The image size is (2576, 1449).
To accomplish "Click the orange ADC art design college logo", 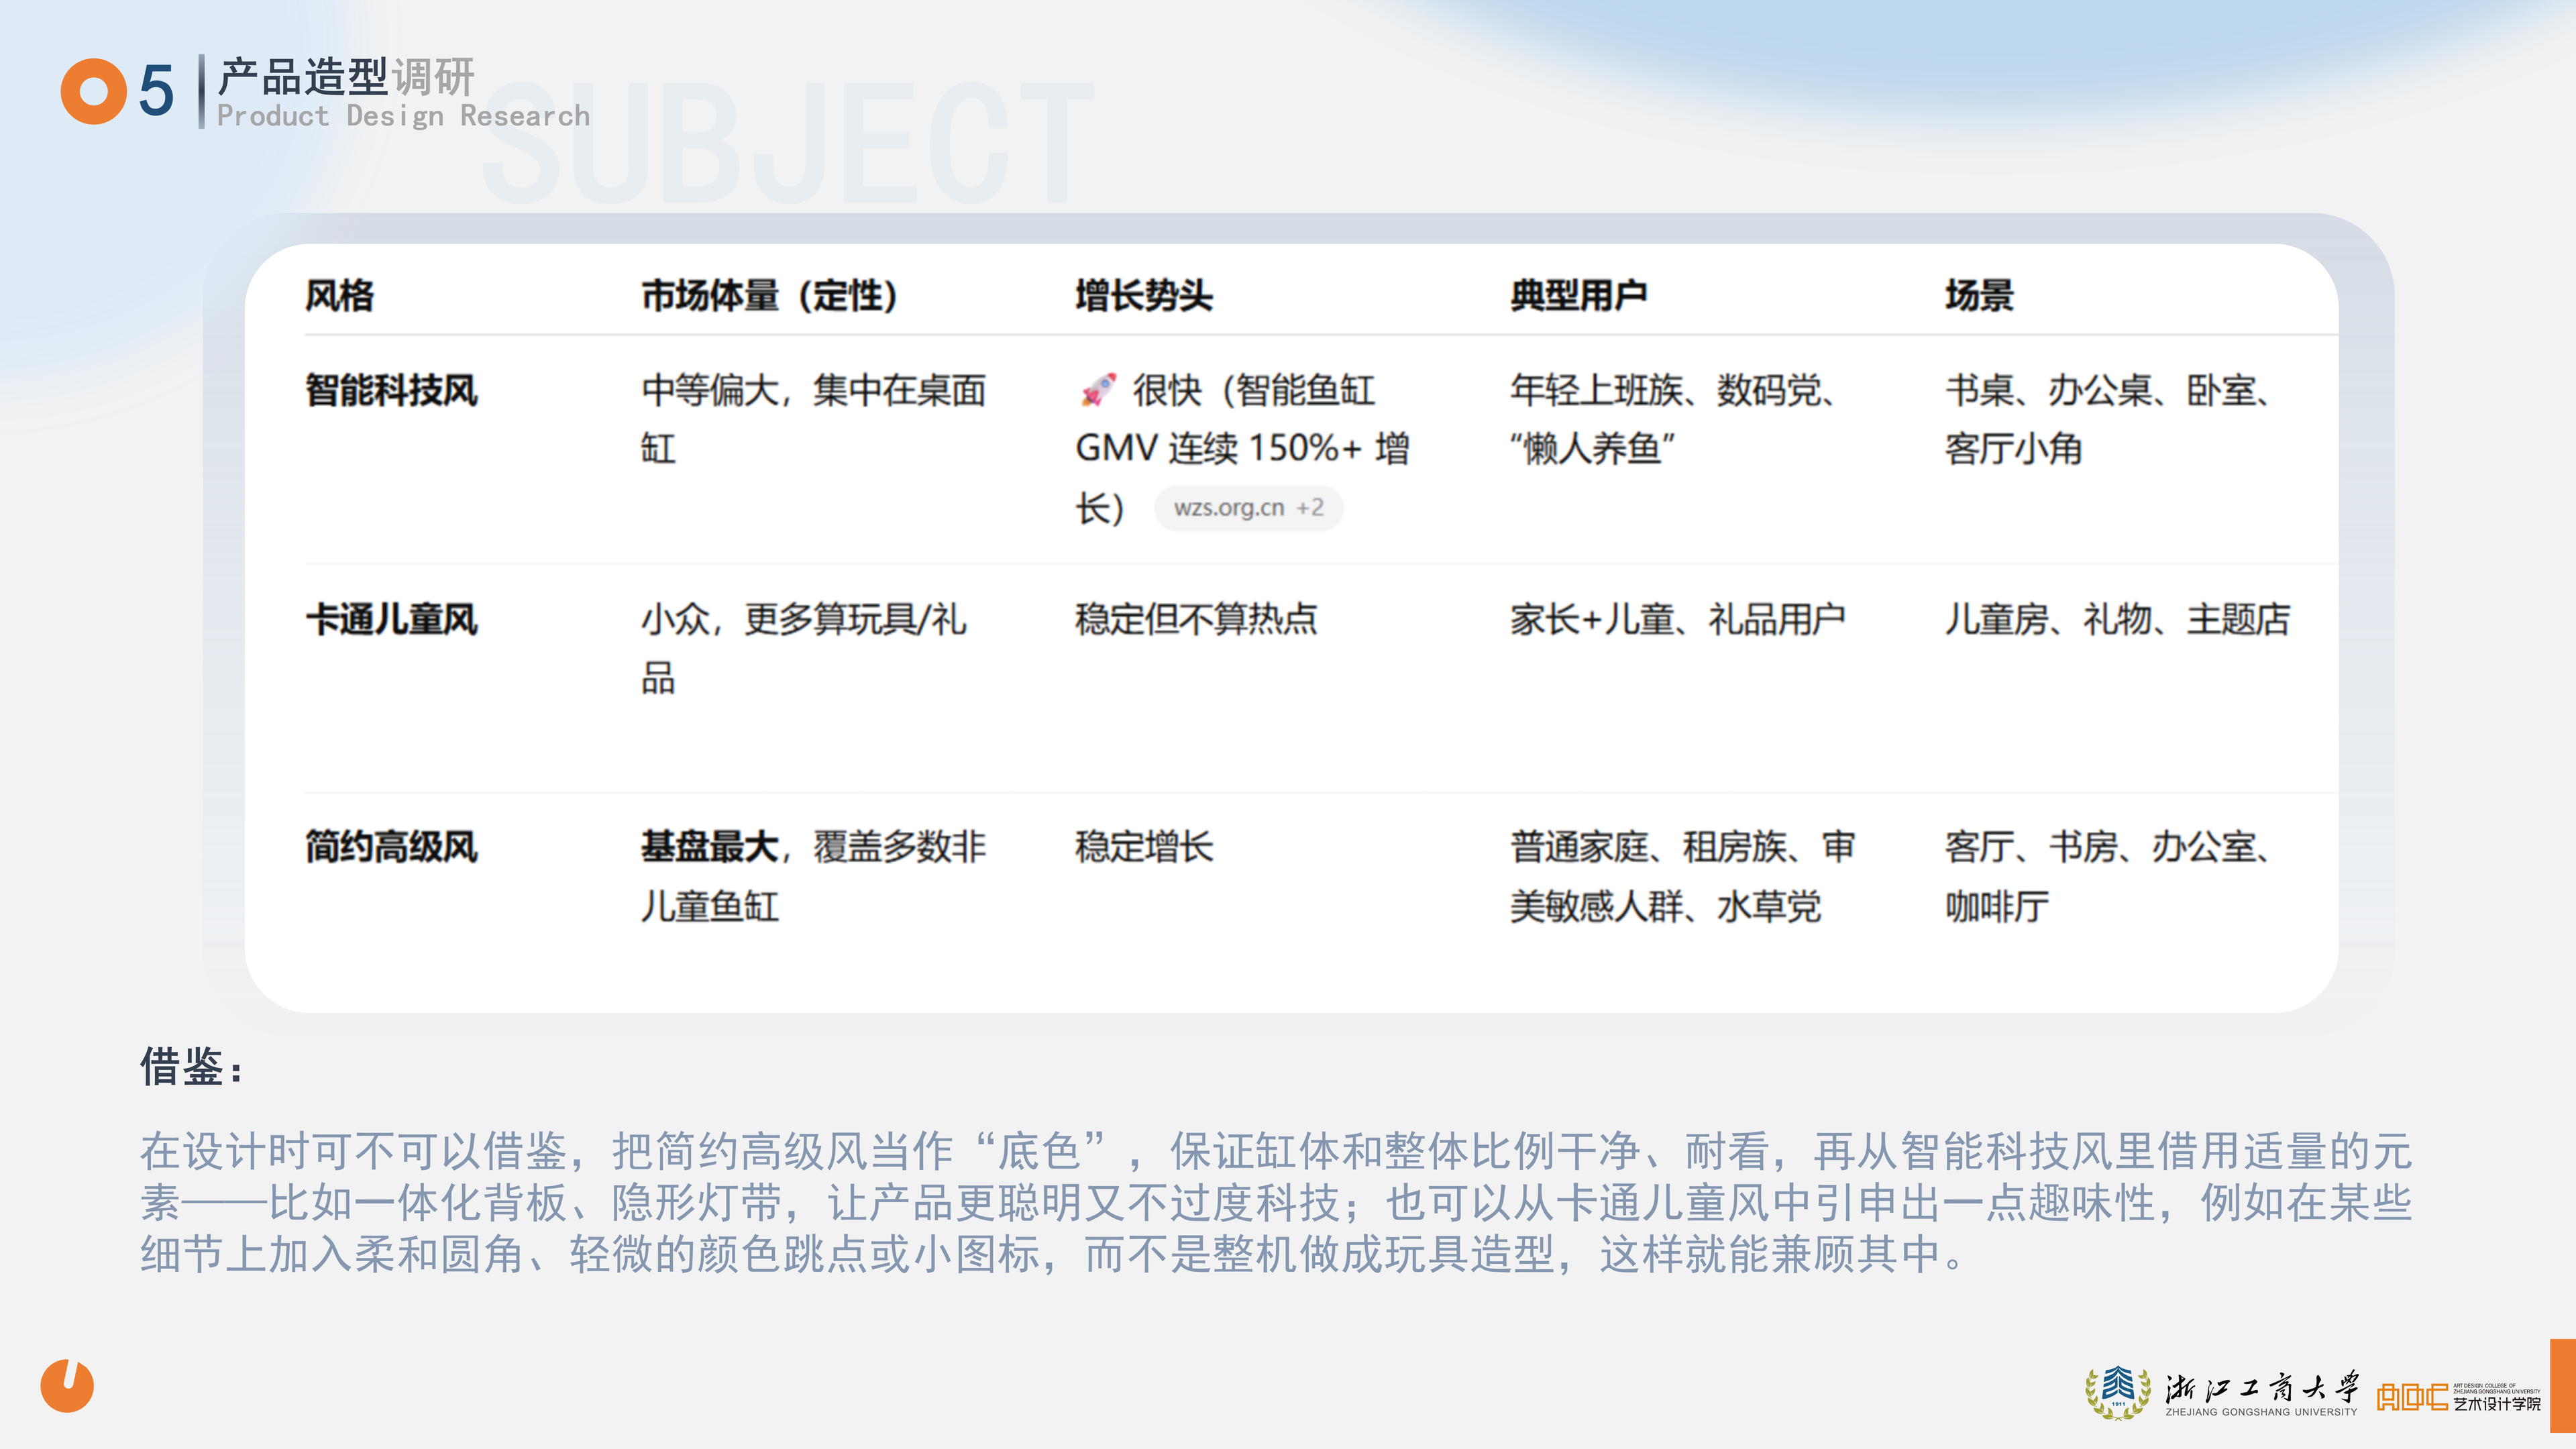I will (2412, 1396).
